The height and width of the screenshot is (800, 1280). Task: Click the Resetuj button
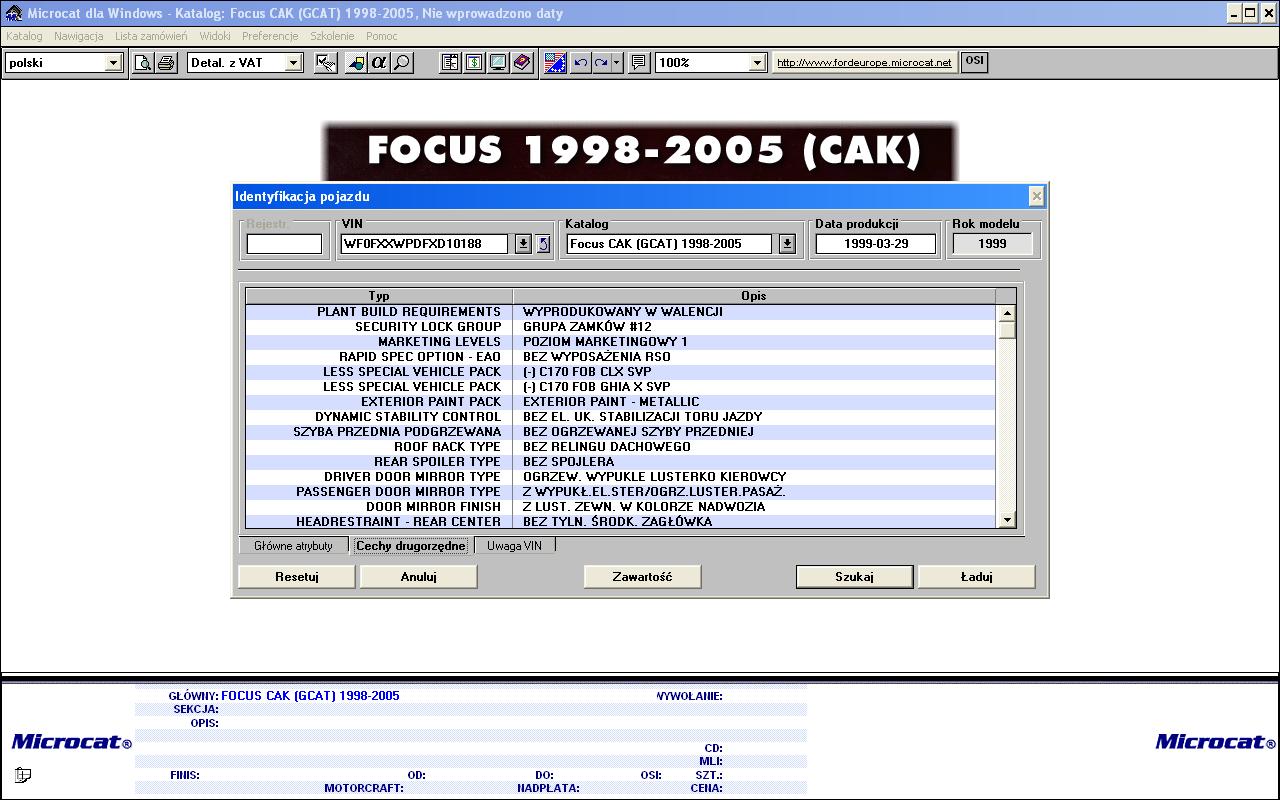tap(297, 577)
